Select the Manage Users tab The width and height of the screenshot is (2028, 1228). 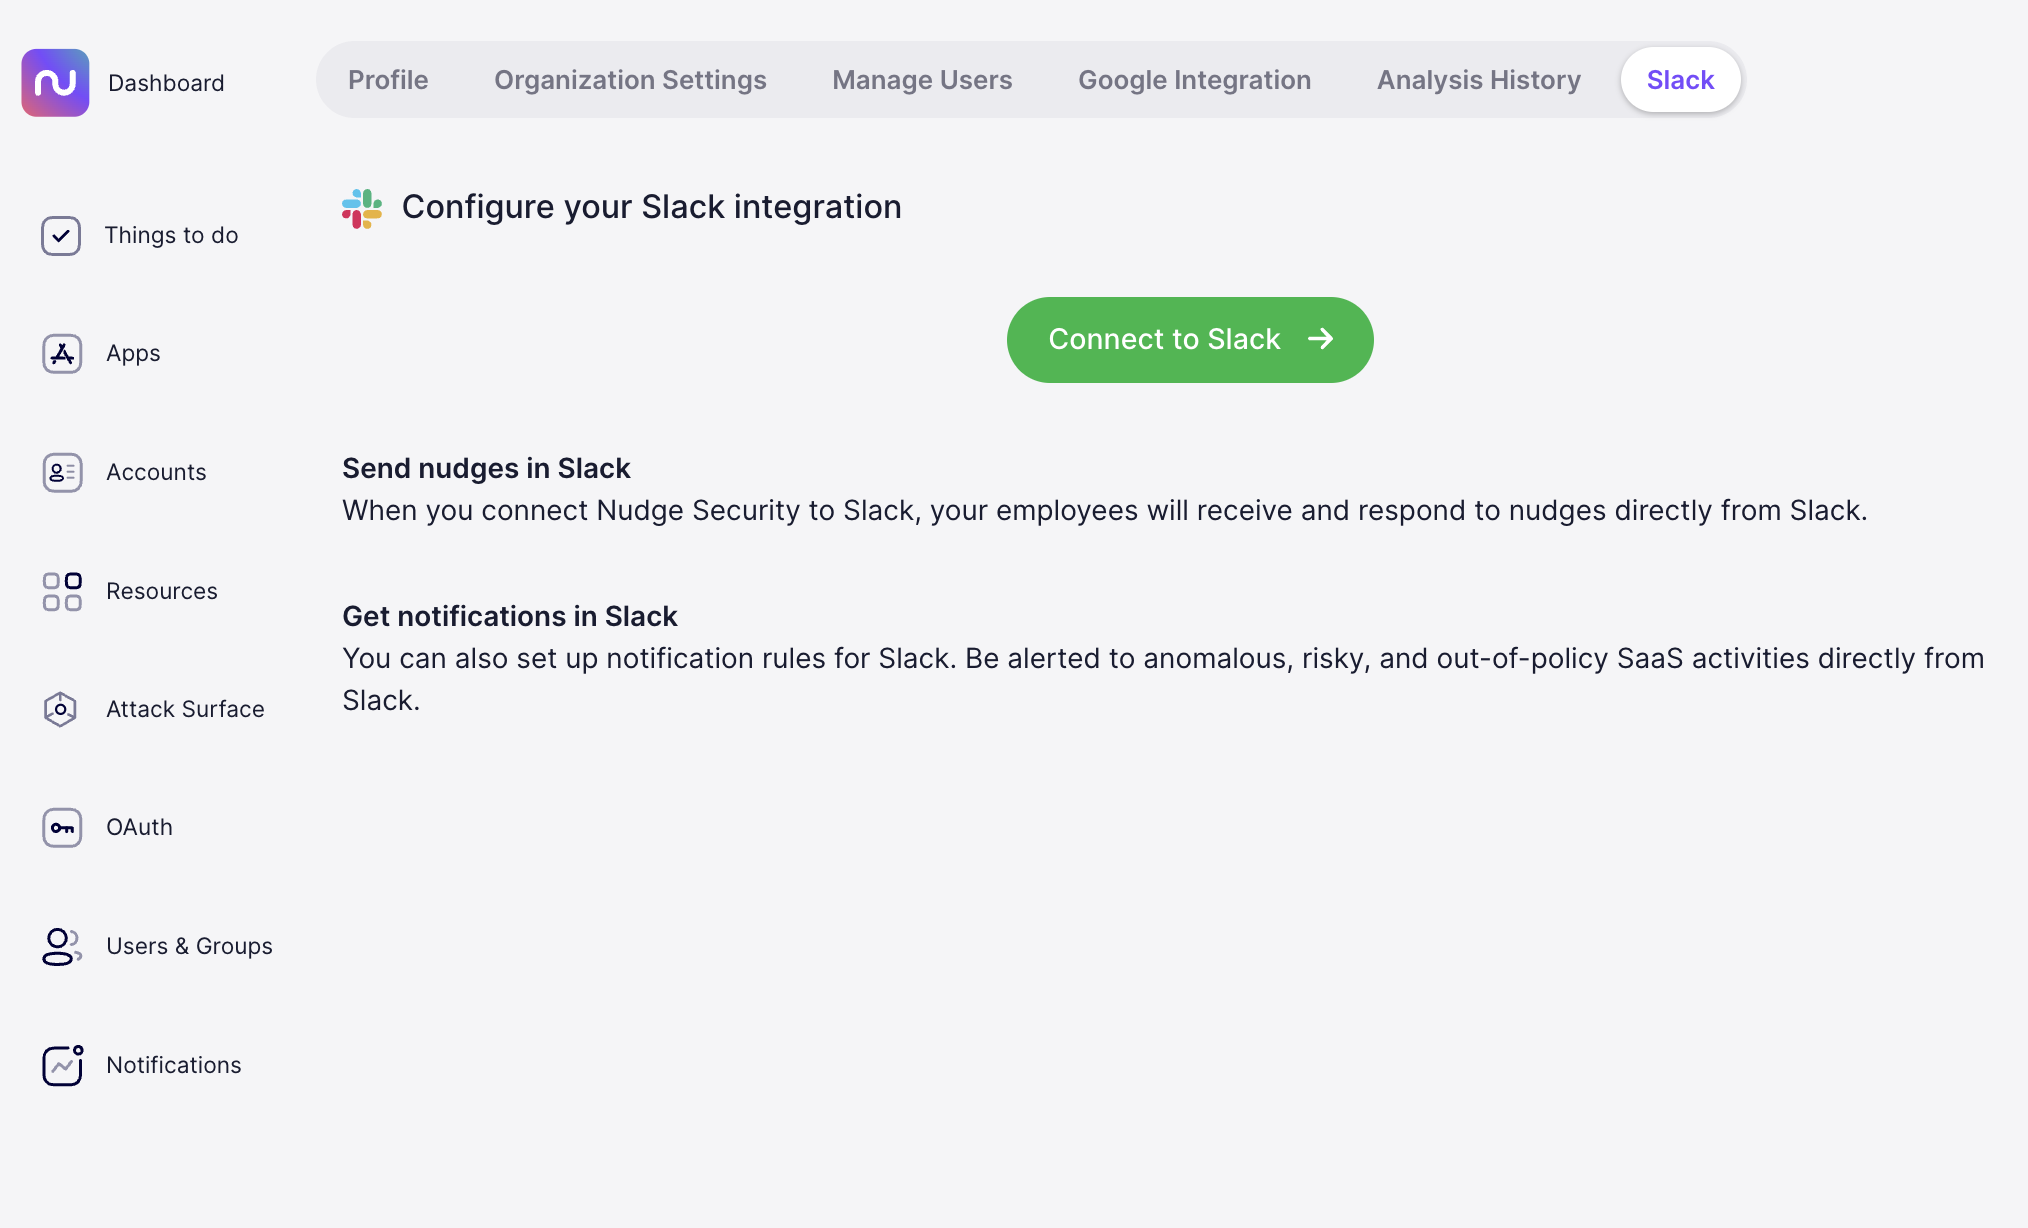click(x=922, y=80)
